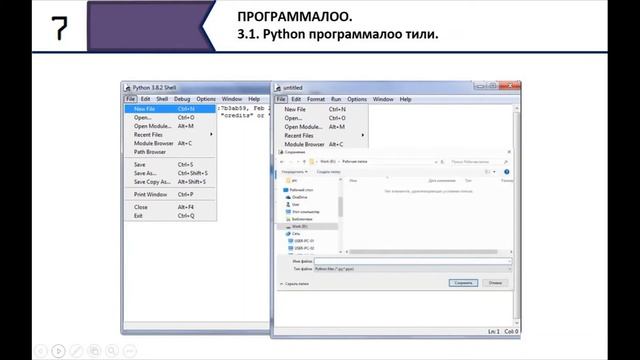Choose Path Browser in Shell File menu
This screenshot has width=640, height=360.
[x=170, y=152]
